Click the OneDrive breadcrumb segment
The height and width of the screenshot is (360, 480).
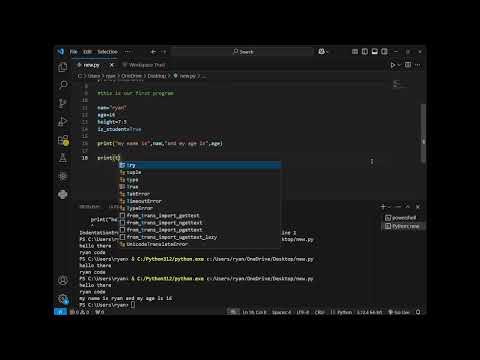coord(131,76)
